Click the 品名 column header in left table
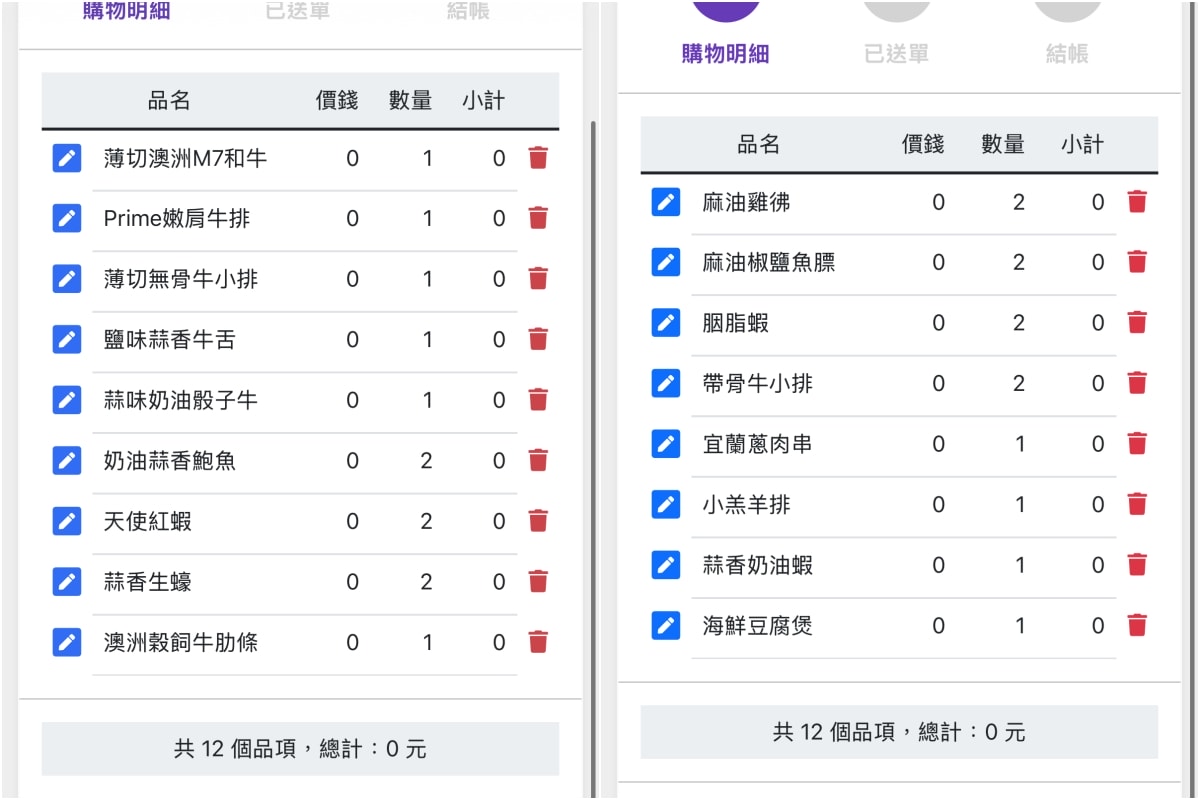The width and height of the screenshot is (1200, 800). click(169, 100)
